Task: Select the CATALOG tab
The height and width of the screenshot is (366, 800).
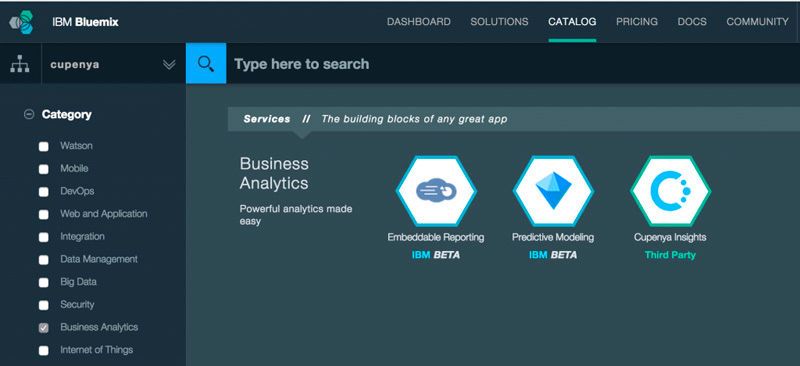Action: [x=572, y=22]
